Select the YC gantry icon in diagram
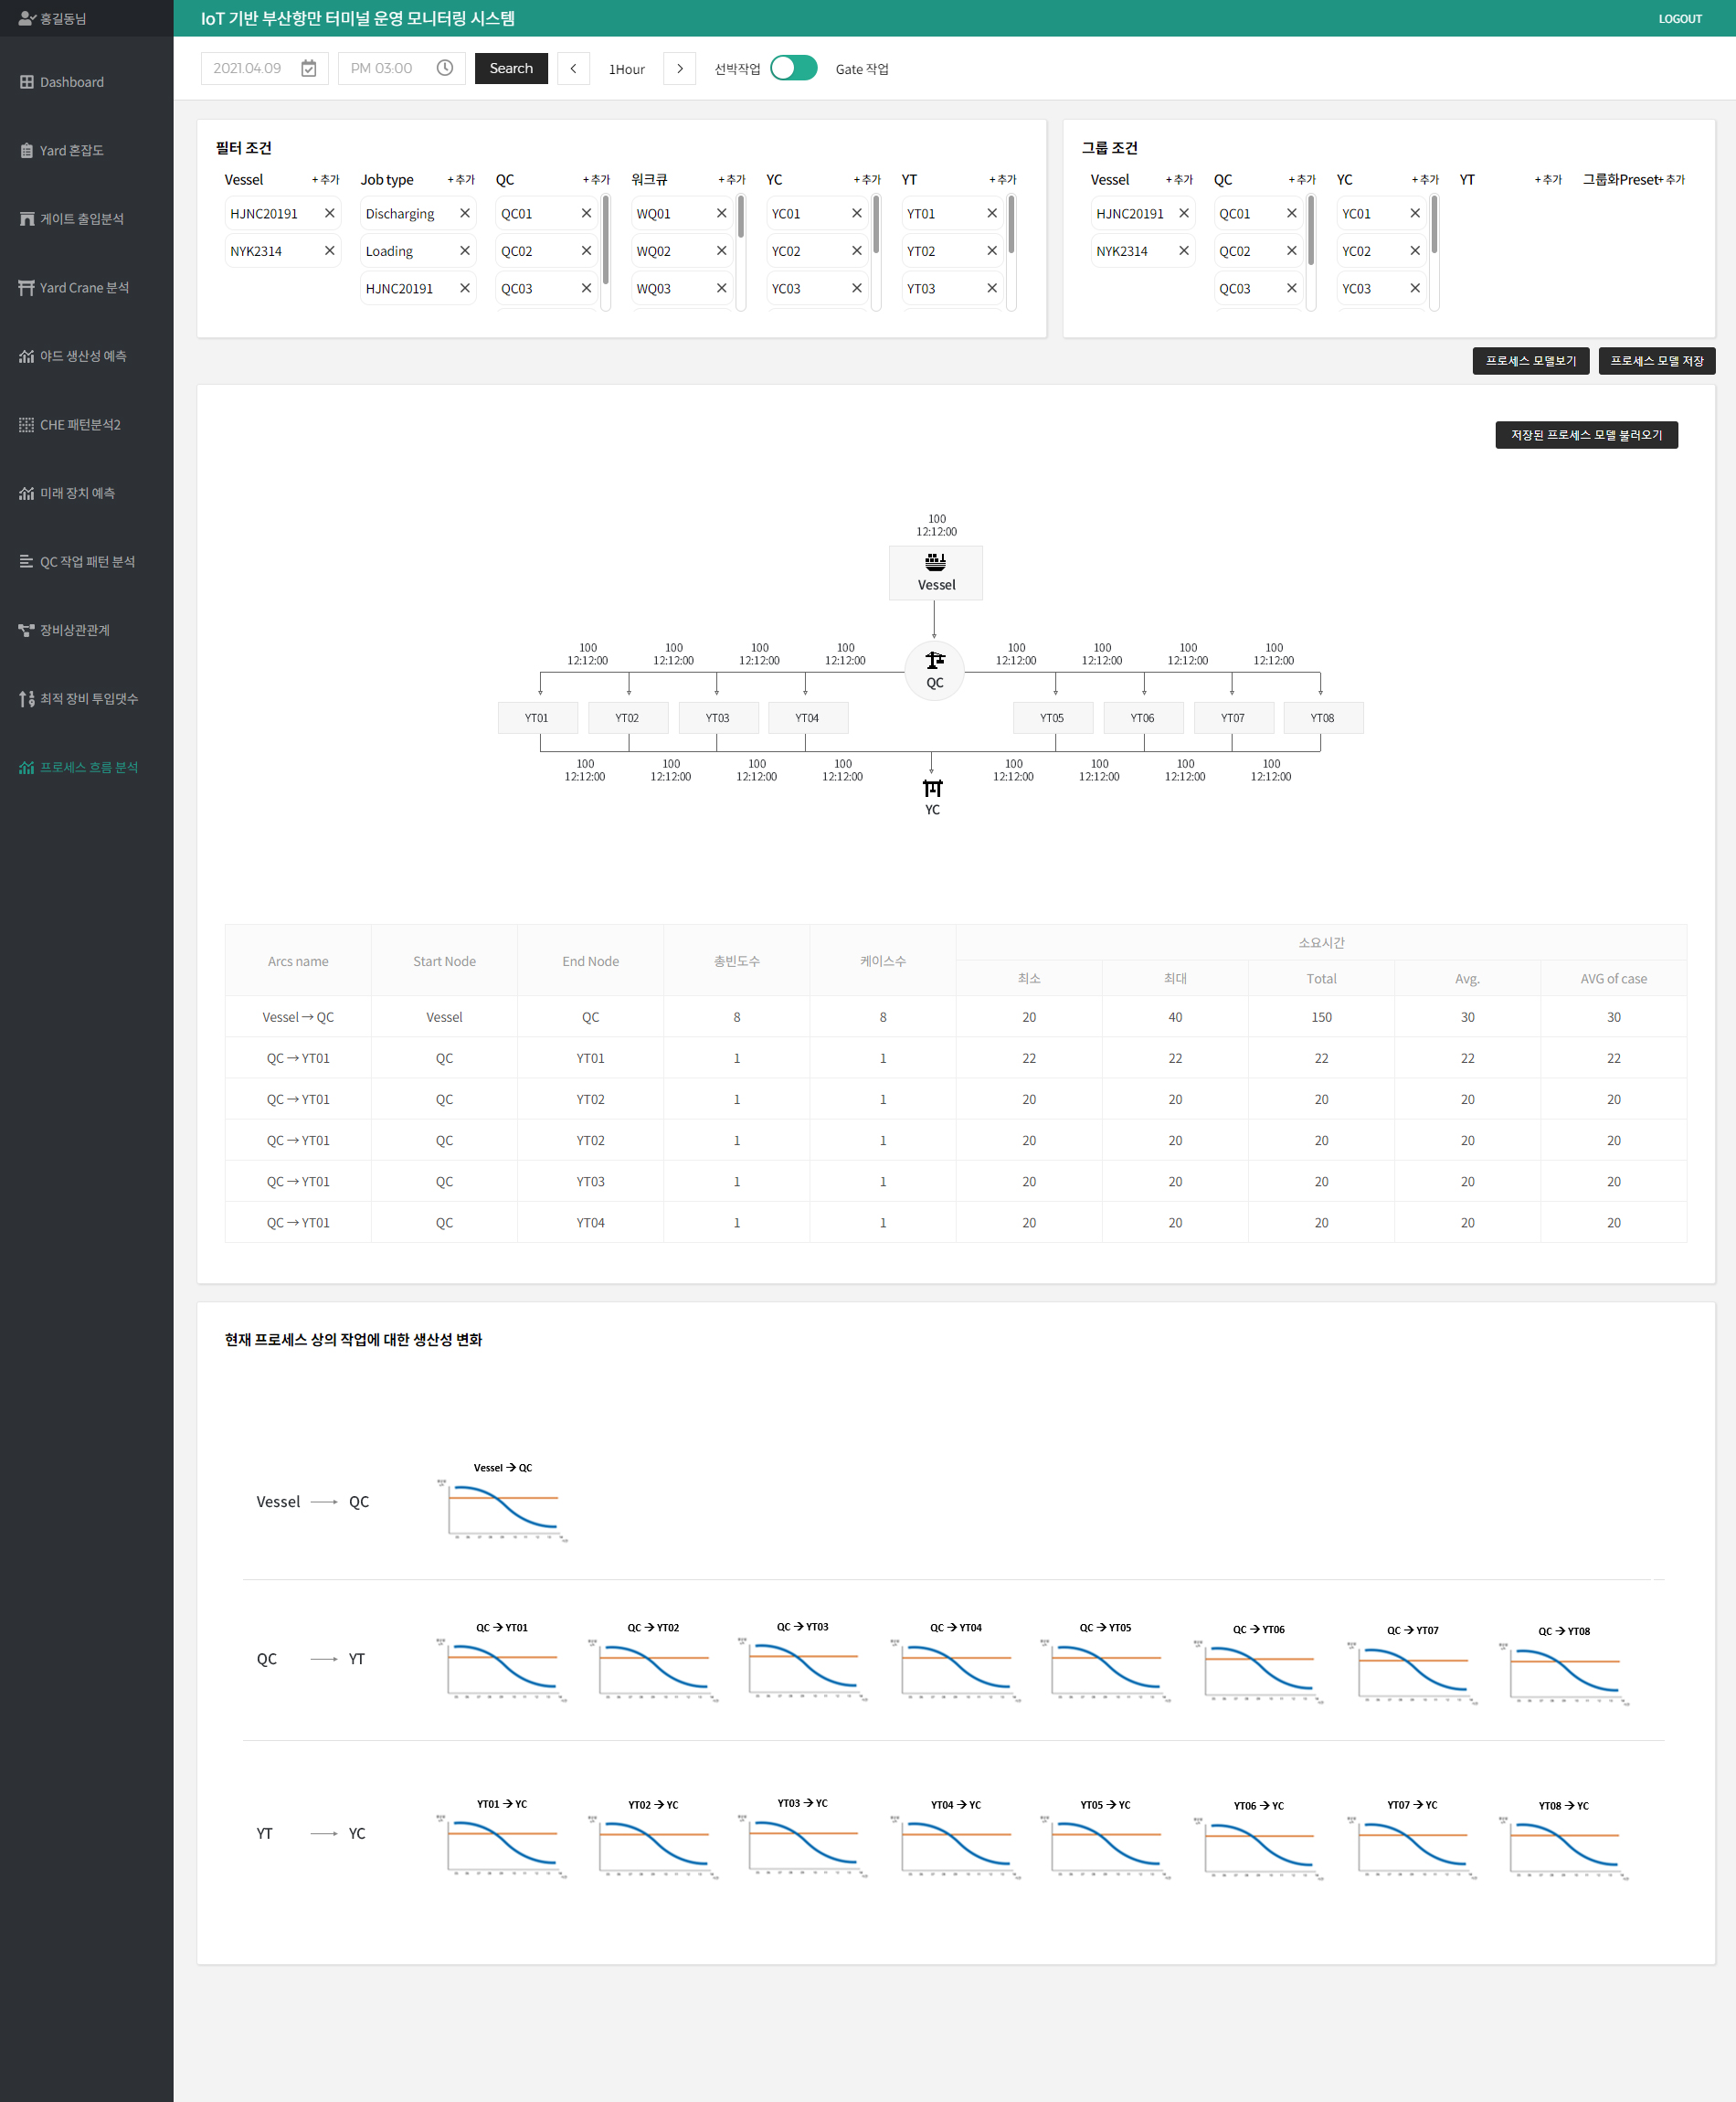 (x=932, y=789)
